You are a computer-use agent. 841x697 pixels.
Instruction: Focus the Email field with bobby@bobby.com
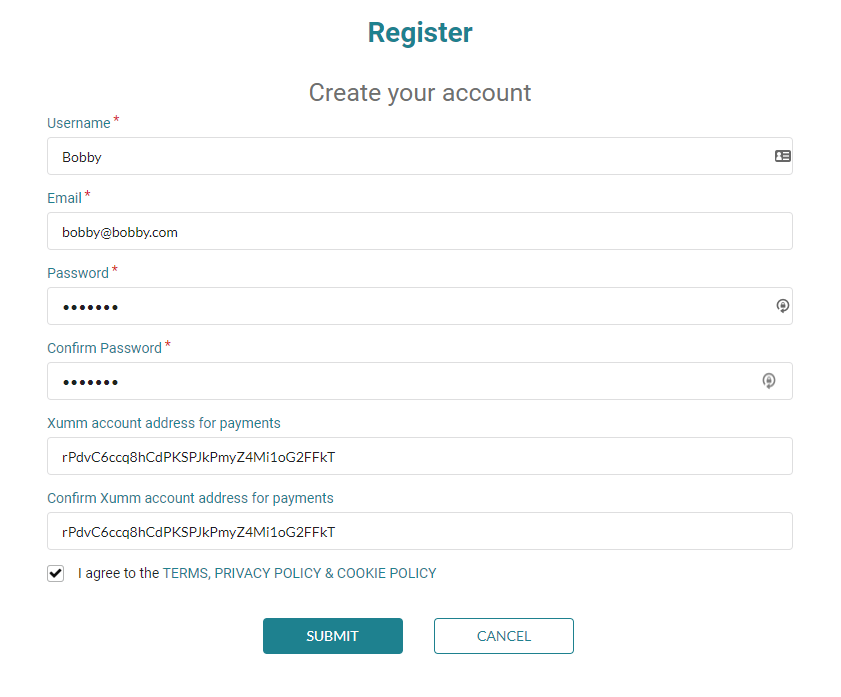(x=420, y=231)
